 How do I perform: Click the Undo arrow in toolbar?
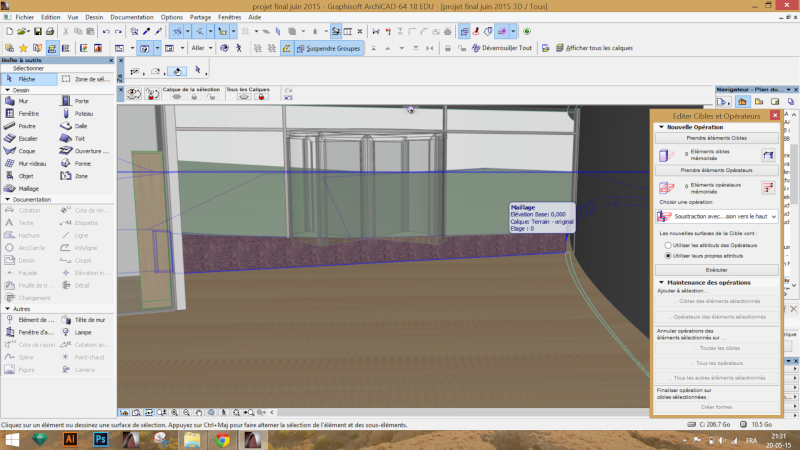106,32
